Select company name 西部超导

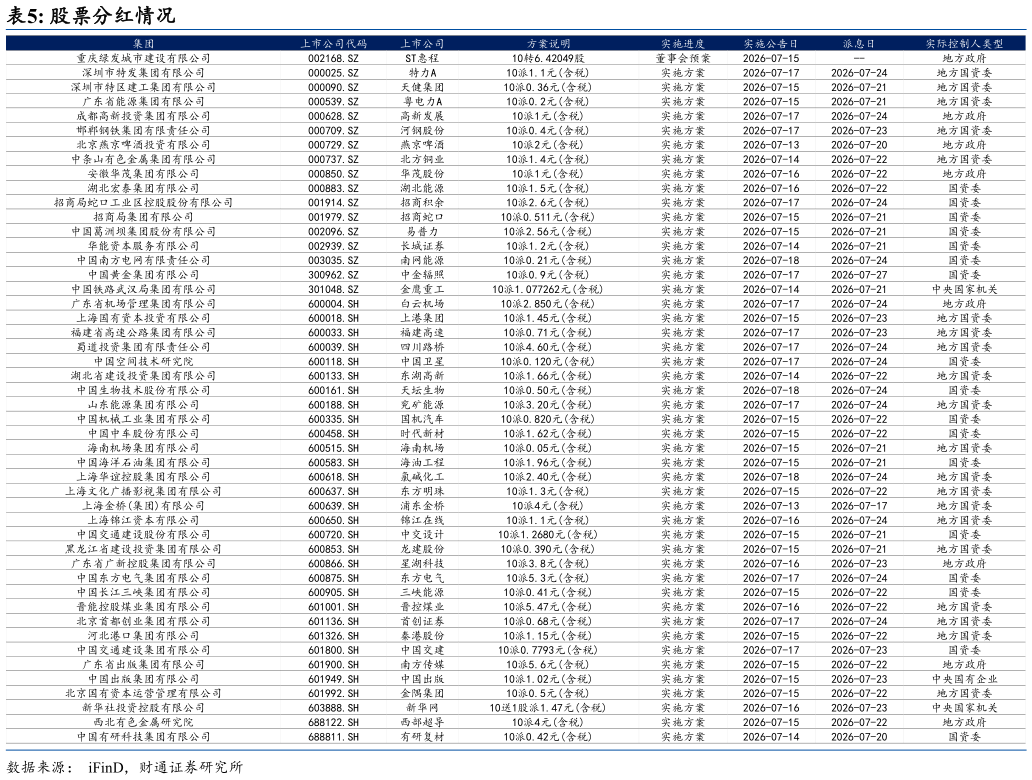[423, 722]
